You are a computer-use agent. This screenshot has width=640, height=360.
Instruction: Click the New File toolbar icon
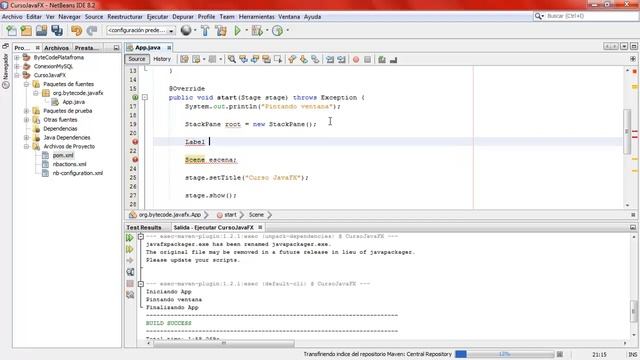click(11, 31)
